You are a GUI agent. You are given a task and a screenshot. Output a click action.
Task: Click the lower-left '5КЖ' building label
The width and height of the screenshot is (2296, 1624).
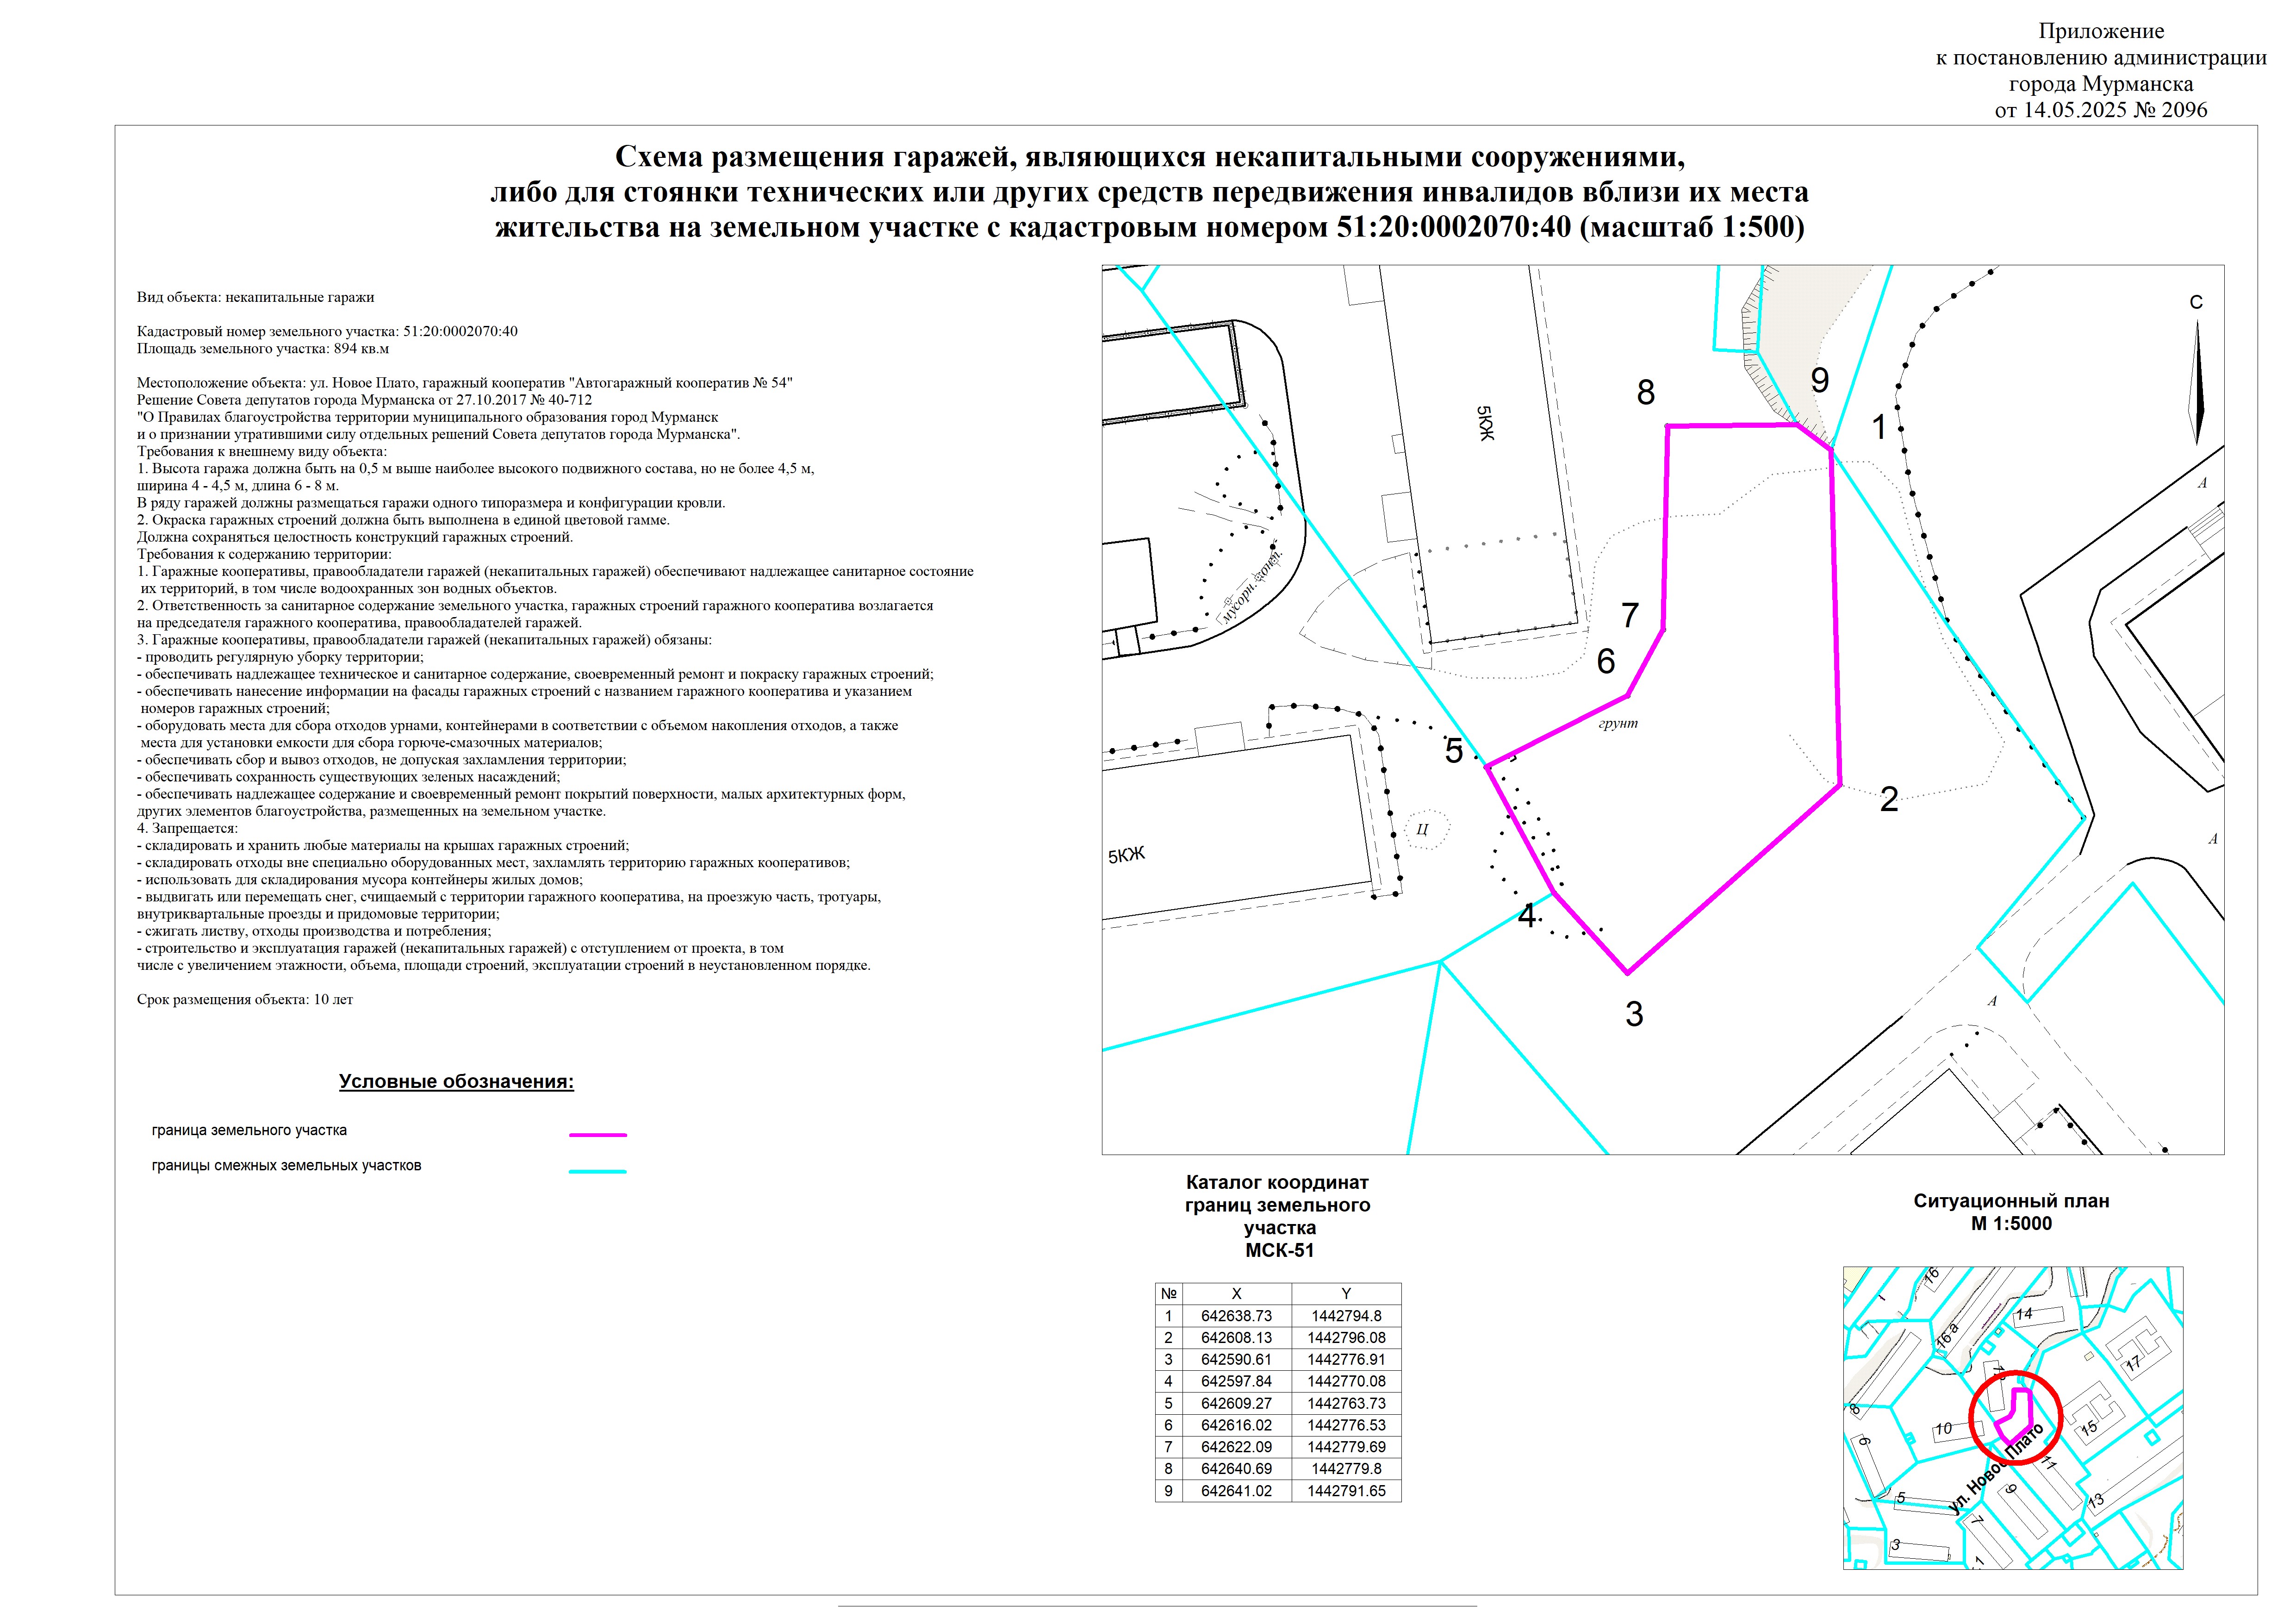1126,855
